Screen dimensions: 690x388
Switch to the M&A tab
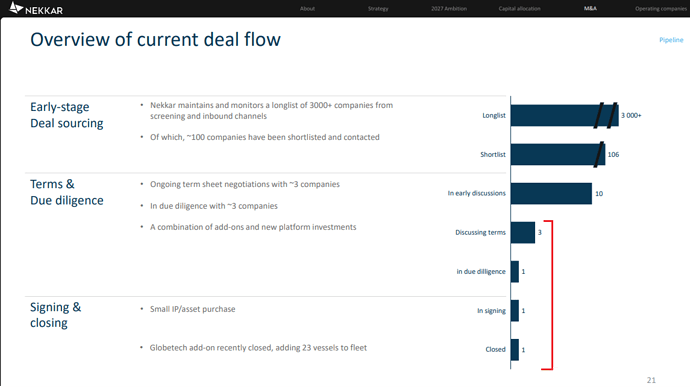coord(590,8)
